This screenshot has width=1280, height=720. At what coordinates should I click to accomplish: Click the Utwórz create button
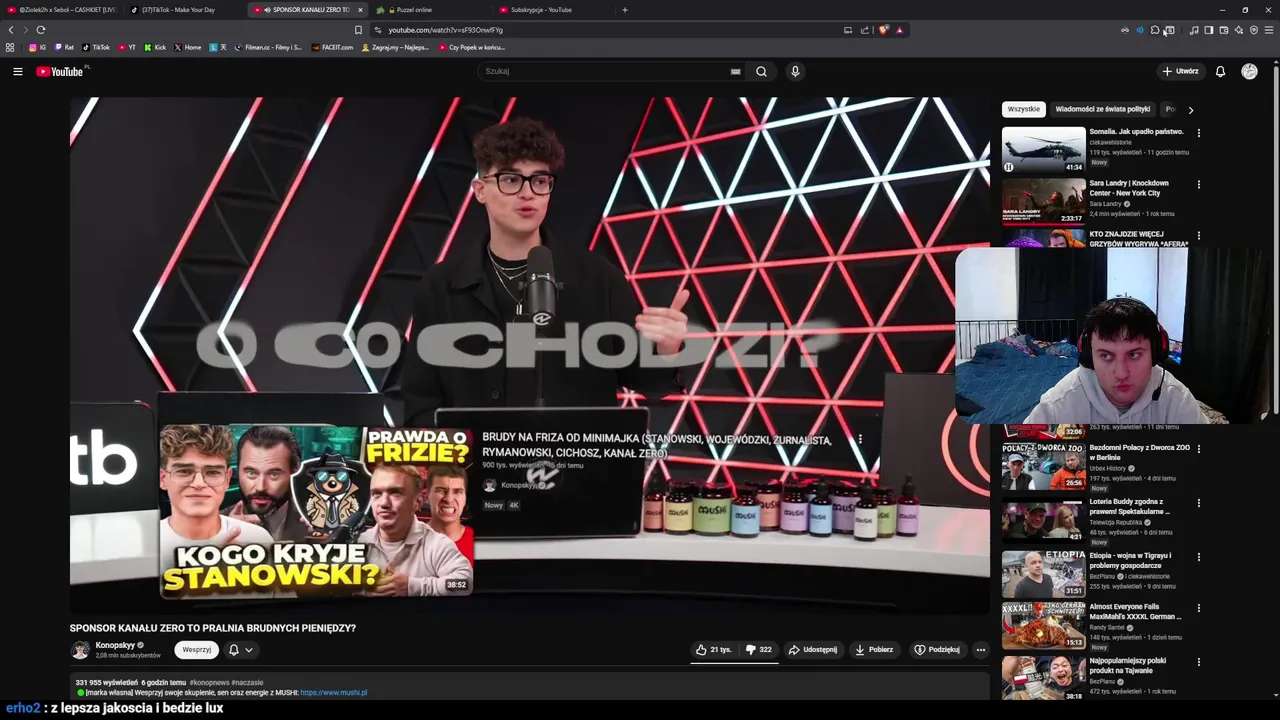1180,71
